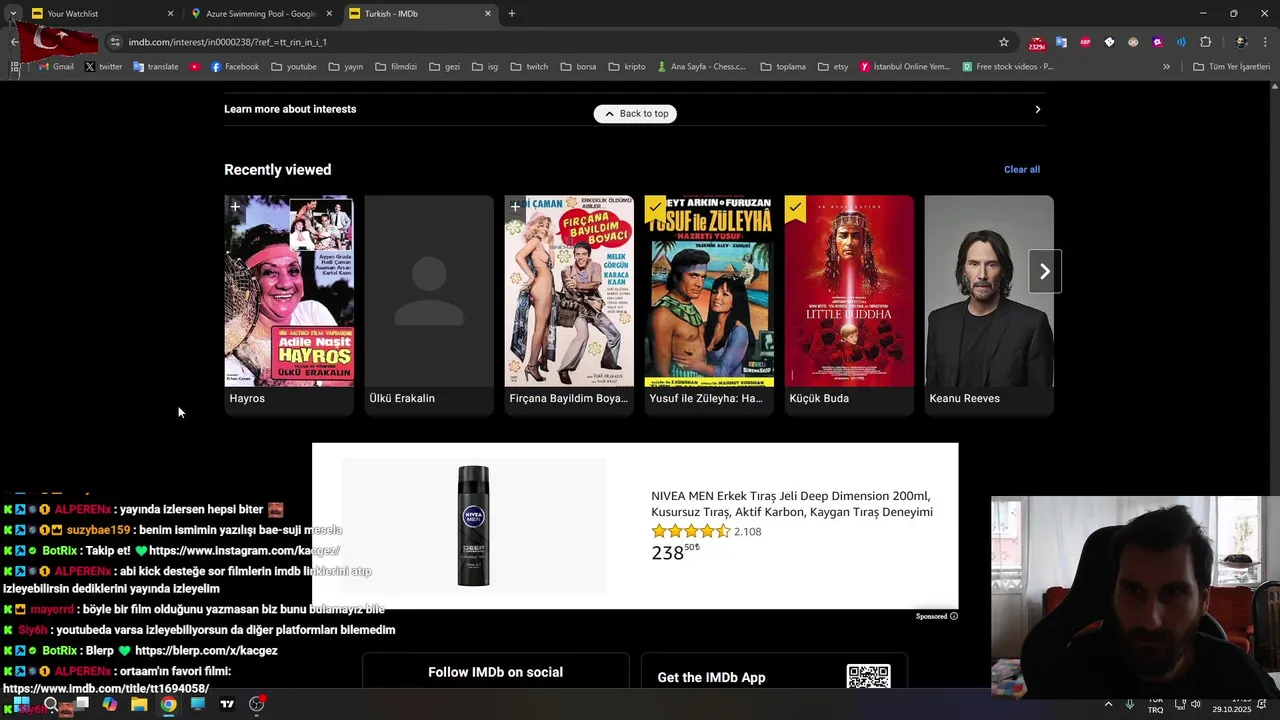Viewport: 1280px width, 720px height.
Task: Expand the kripto bookmark folder
Action: (626, 67)
